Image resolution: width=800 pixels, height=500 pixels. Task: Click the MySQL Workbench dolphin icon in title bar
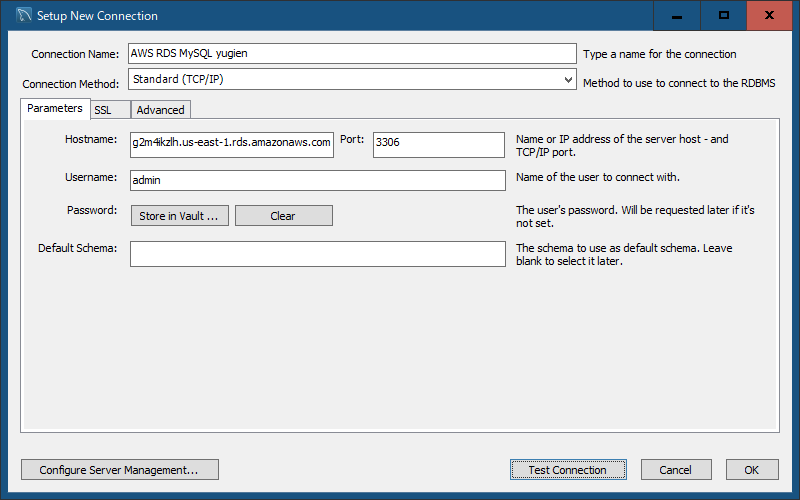coord(23,15)
